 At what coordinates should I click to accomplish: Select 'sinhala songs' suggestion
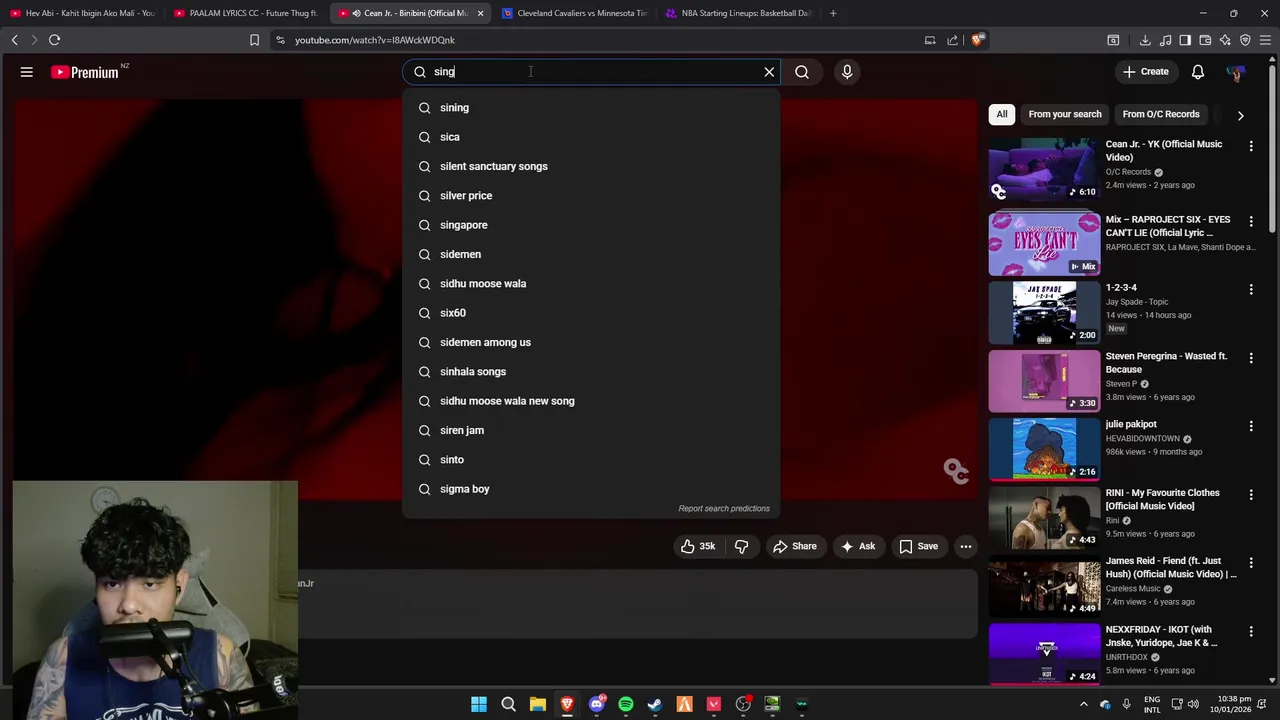tap(591, 372)
